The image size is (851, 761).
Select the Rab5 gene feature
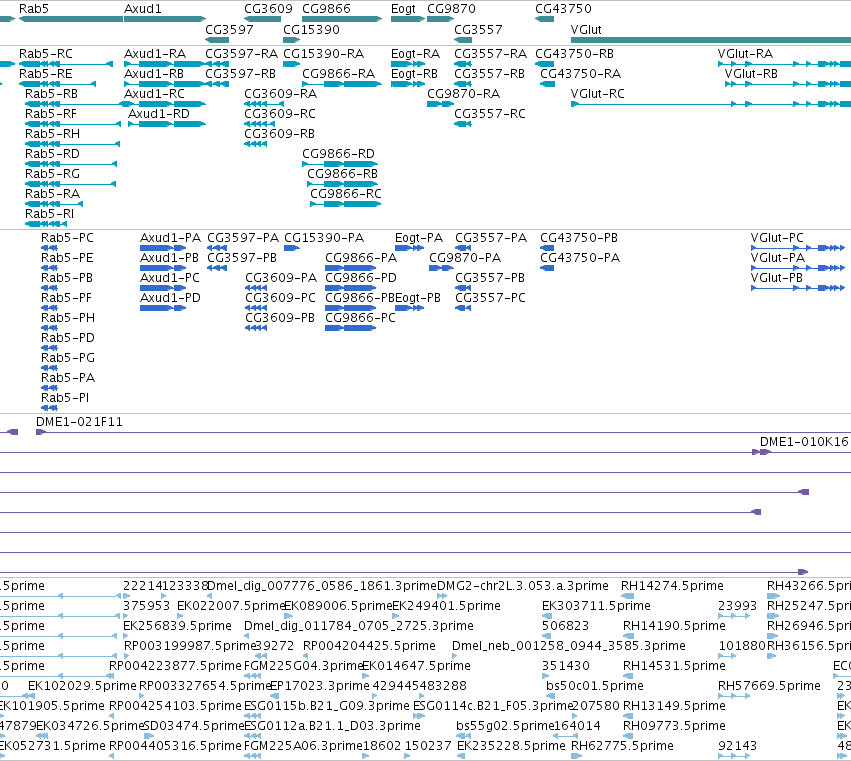click(71, 19)
